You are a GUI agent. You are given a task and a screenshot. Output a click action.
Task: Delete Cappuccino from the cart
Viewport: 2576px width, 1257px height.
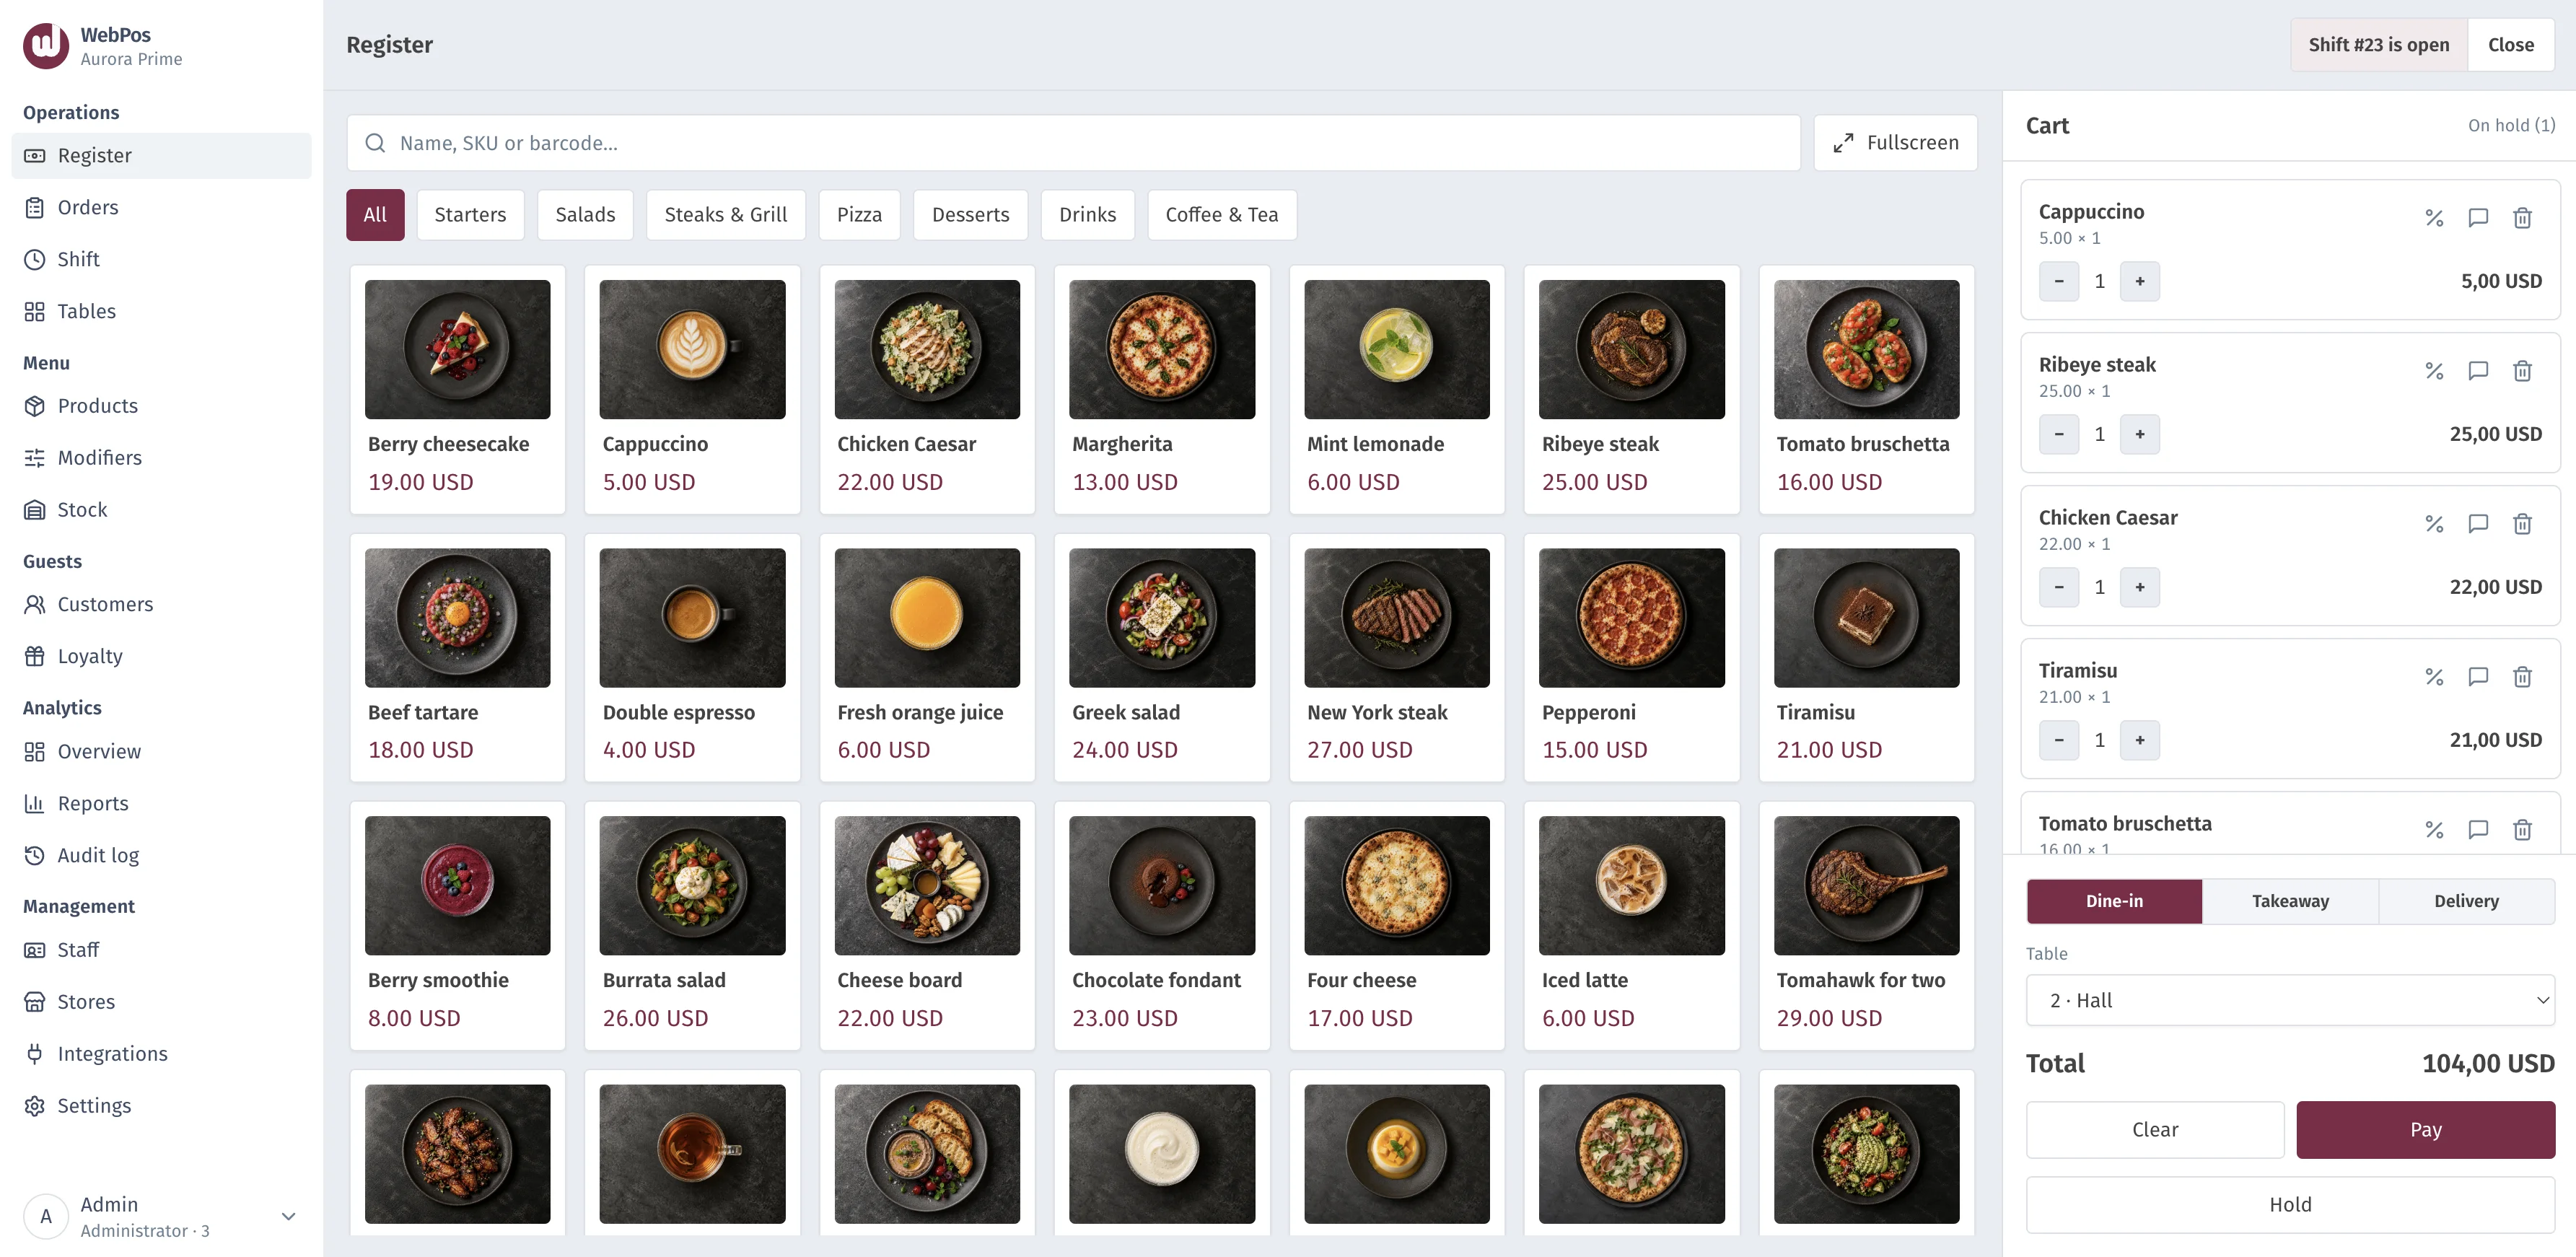point(2522,218)
